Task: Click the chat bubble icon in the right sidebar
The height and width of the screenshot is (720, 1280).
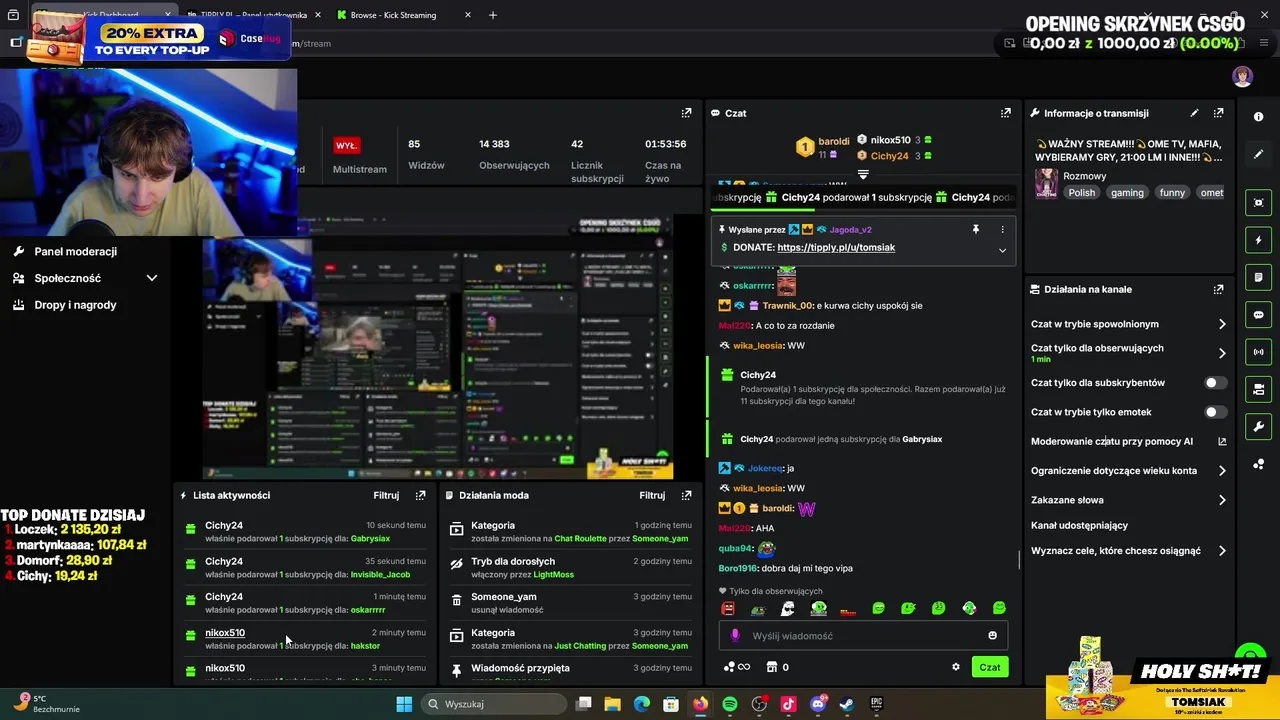Action: pos(1258,315)
